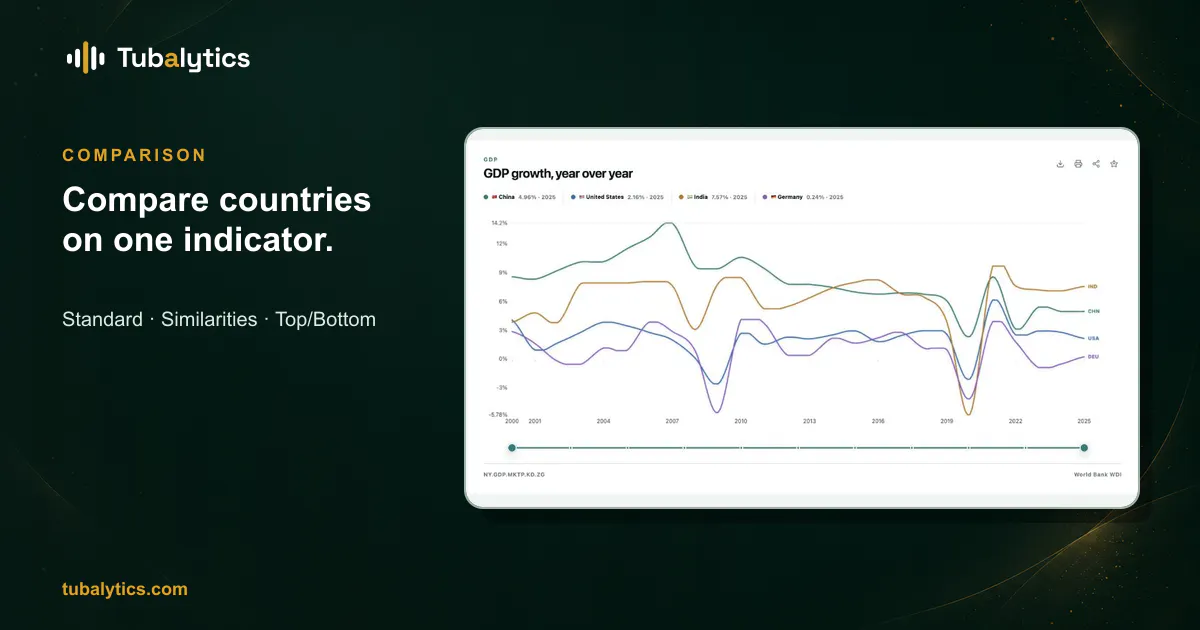Click the year range slider end handle

click(x=1084, y=448)
